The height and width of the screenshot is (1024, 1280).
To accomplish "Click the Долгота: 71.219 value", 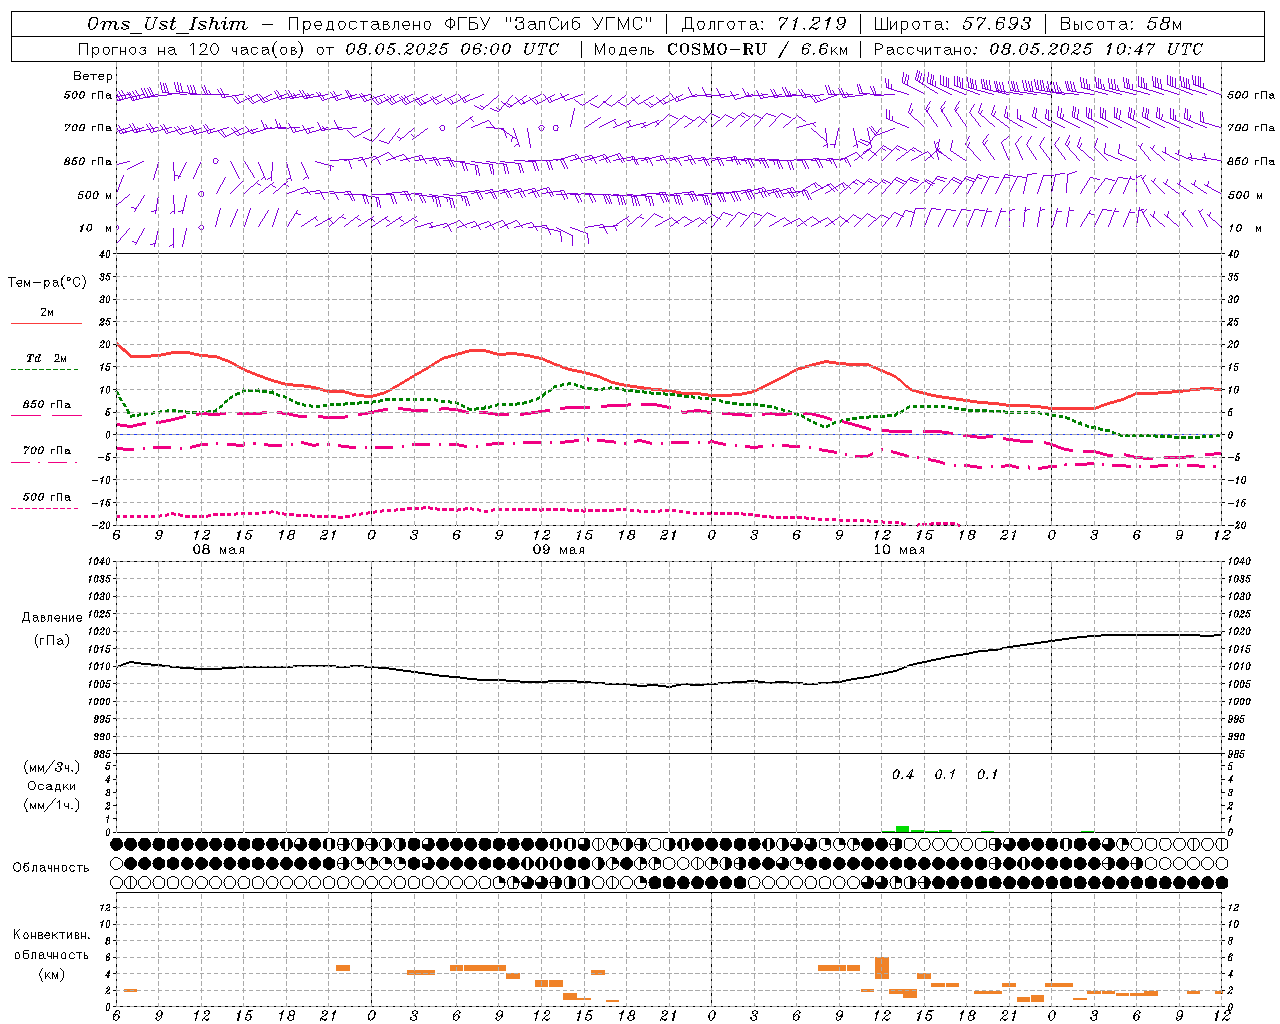I will 764,24.
